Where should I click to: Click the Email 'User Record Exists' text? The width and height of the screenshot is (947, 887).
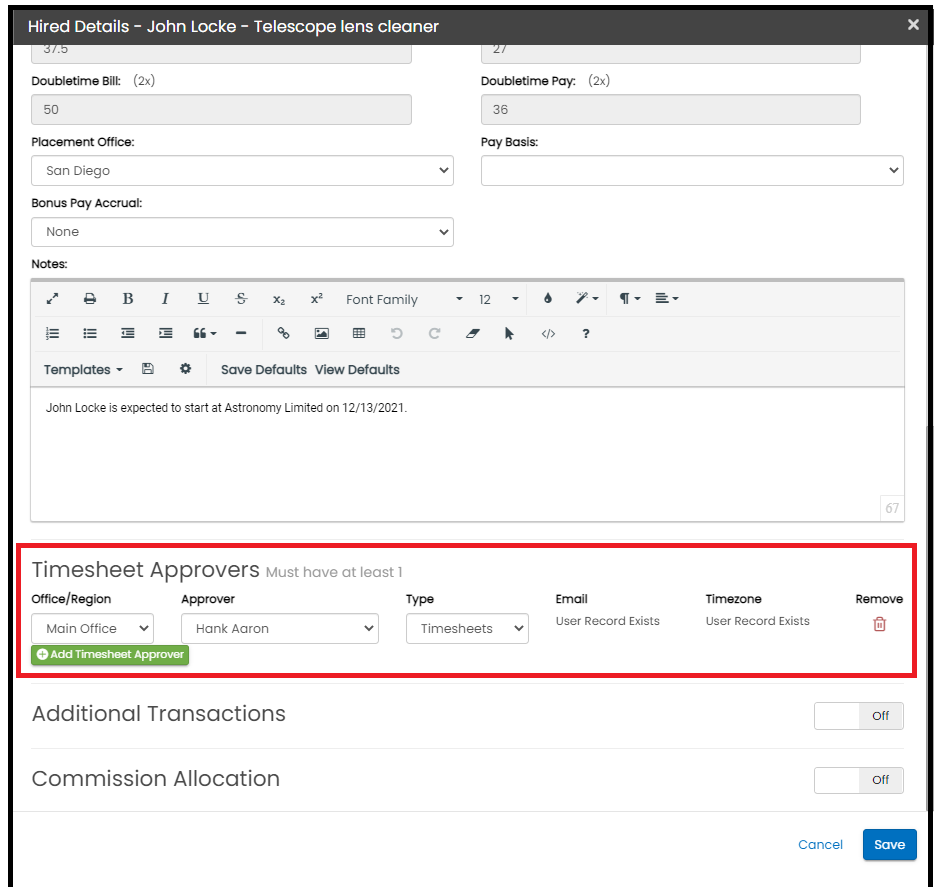point(608,621)
